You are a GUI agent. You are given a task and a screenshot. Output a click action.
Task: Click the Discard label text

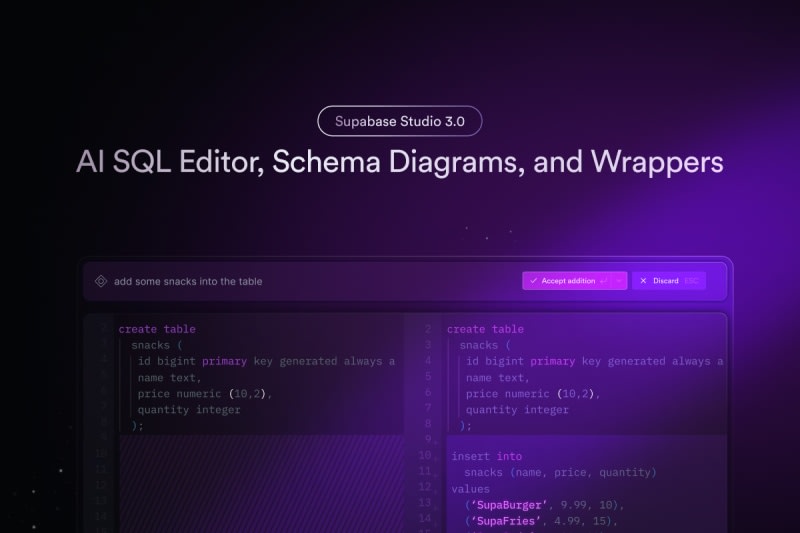click(666, 281)
